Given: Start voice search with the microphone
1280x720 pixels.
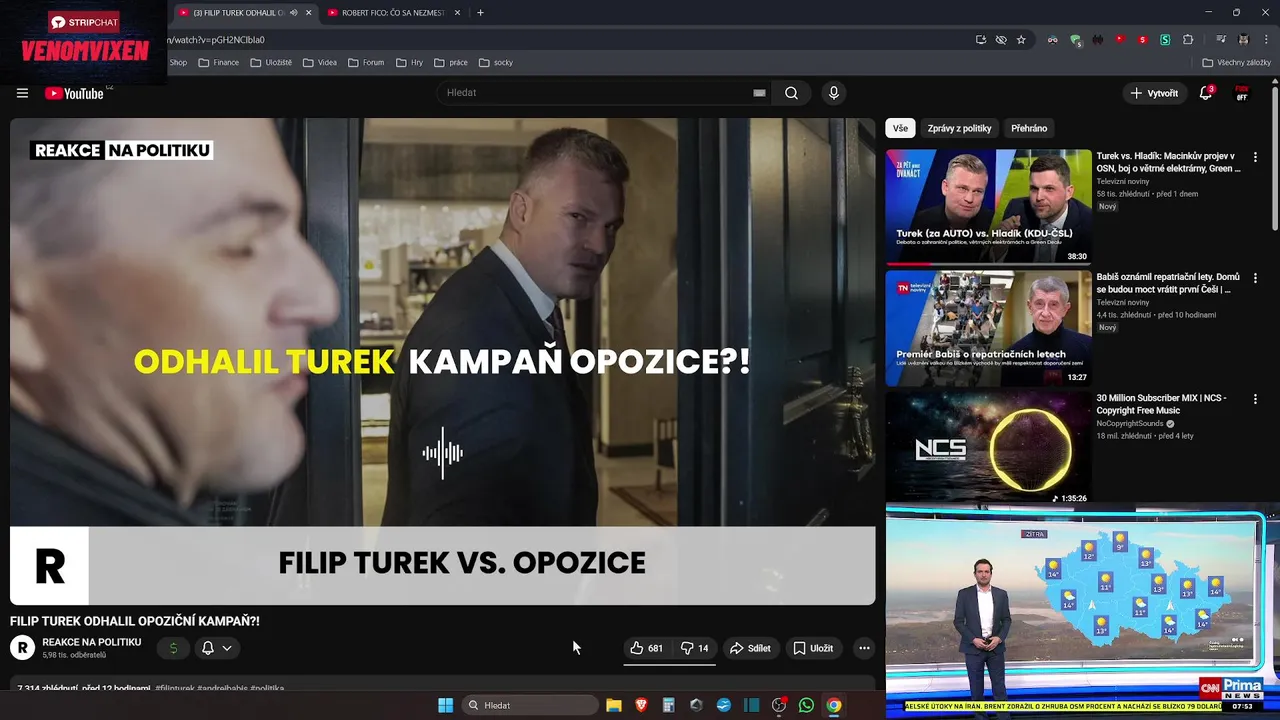Looking at the screenshot, I should 834,93.
